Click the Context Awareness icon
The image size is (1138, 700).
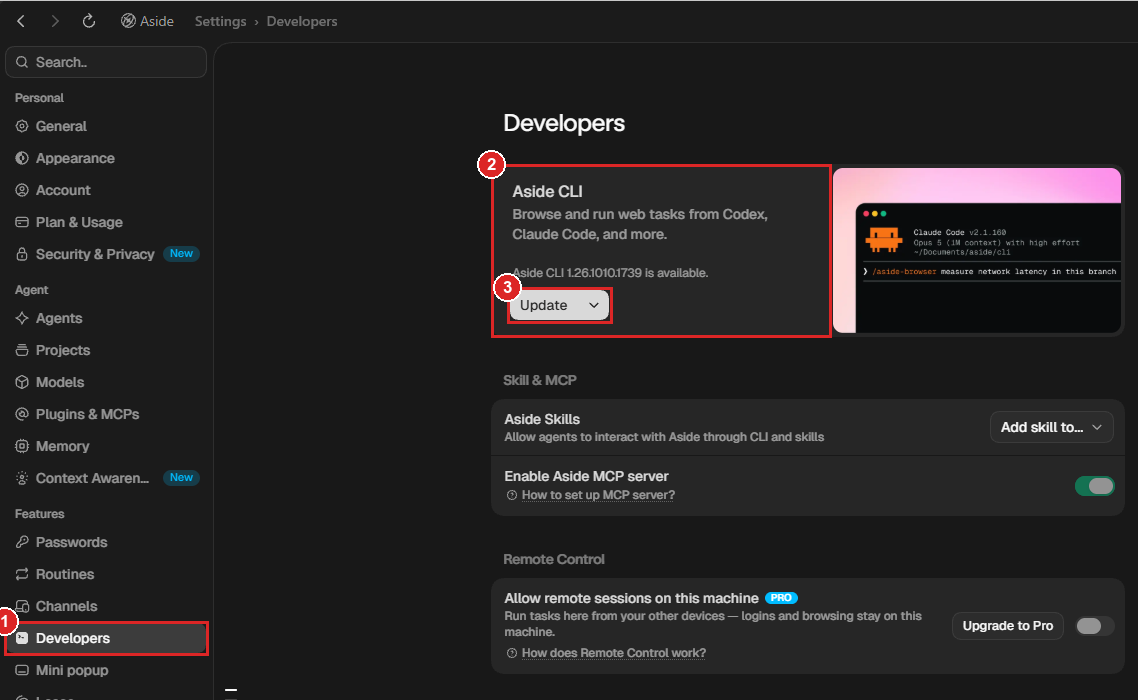point(22,478)
